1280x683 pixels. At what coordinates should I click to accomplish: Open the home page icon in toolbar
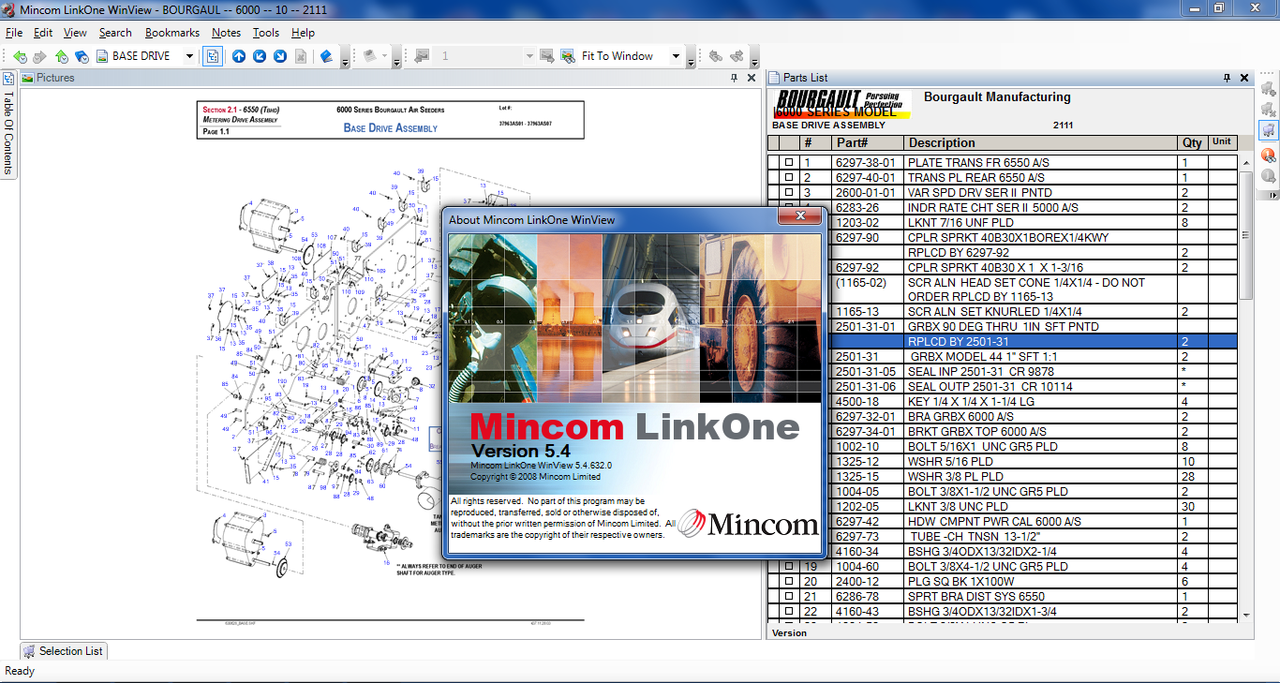[x=61, y=57]
